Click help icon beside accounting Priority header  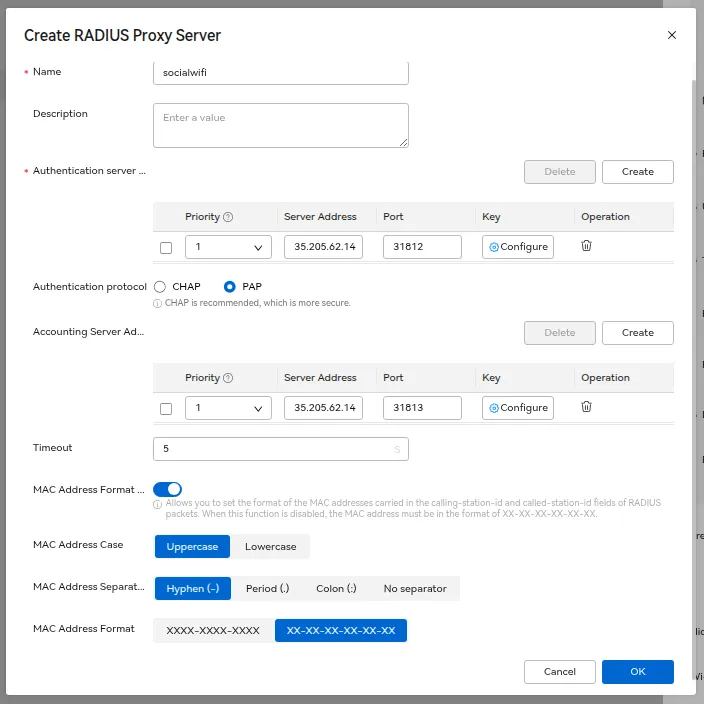coord(228,378)
